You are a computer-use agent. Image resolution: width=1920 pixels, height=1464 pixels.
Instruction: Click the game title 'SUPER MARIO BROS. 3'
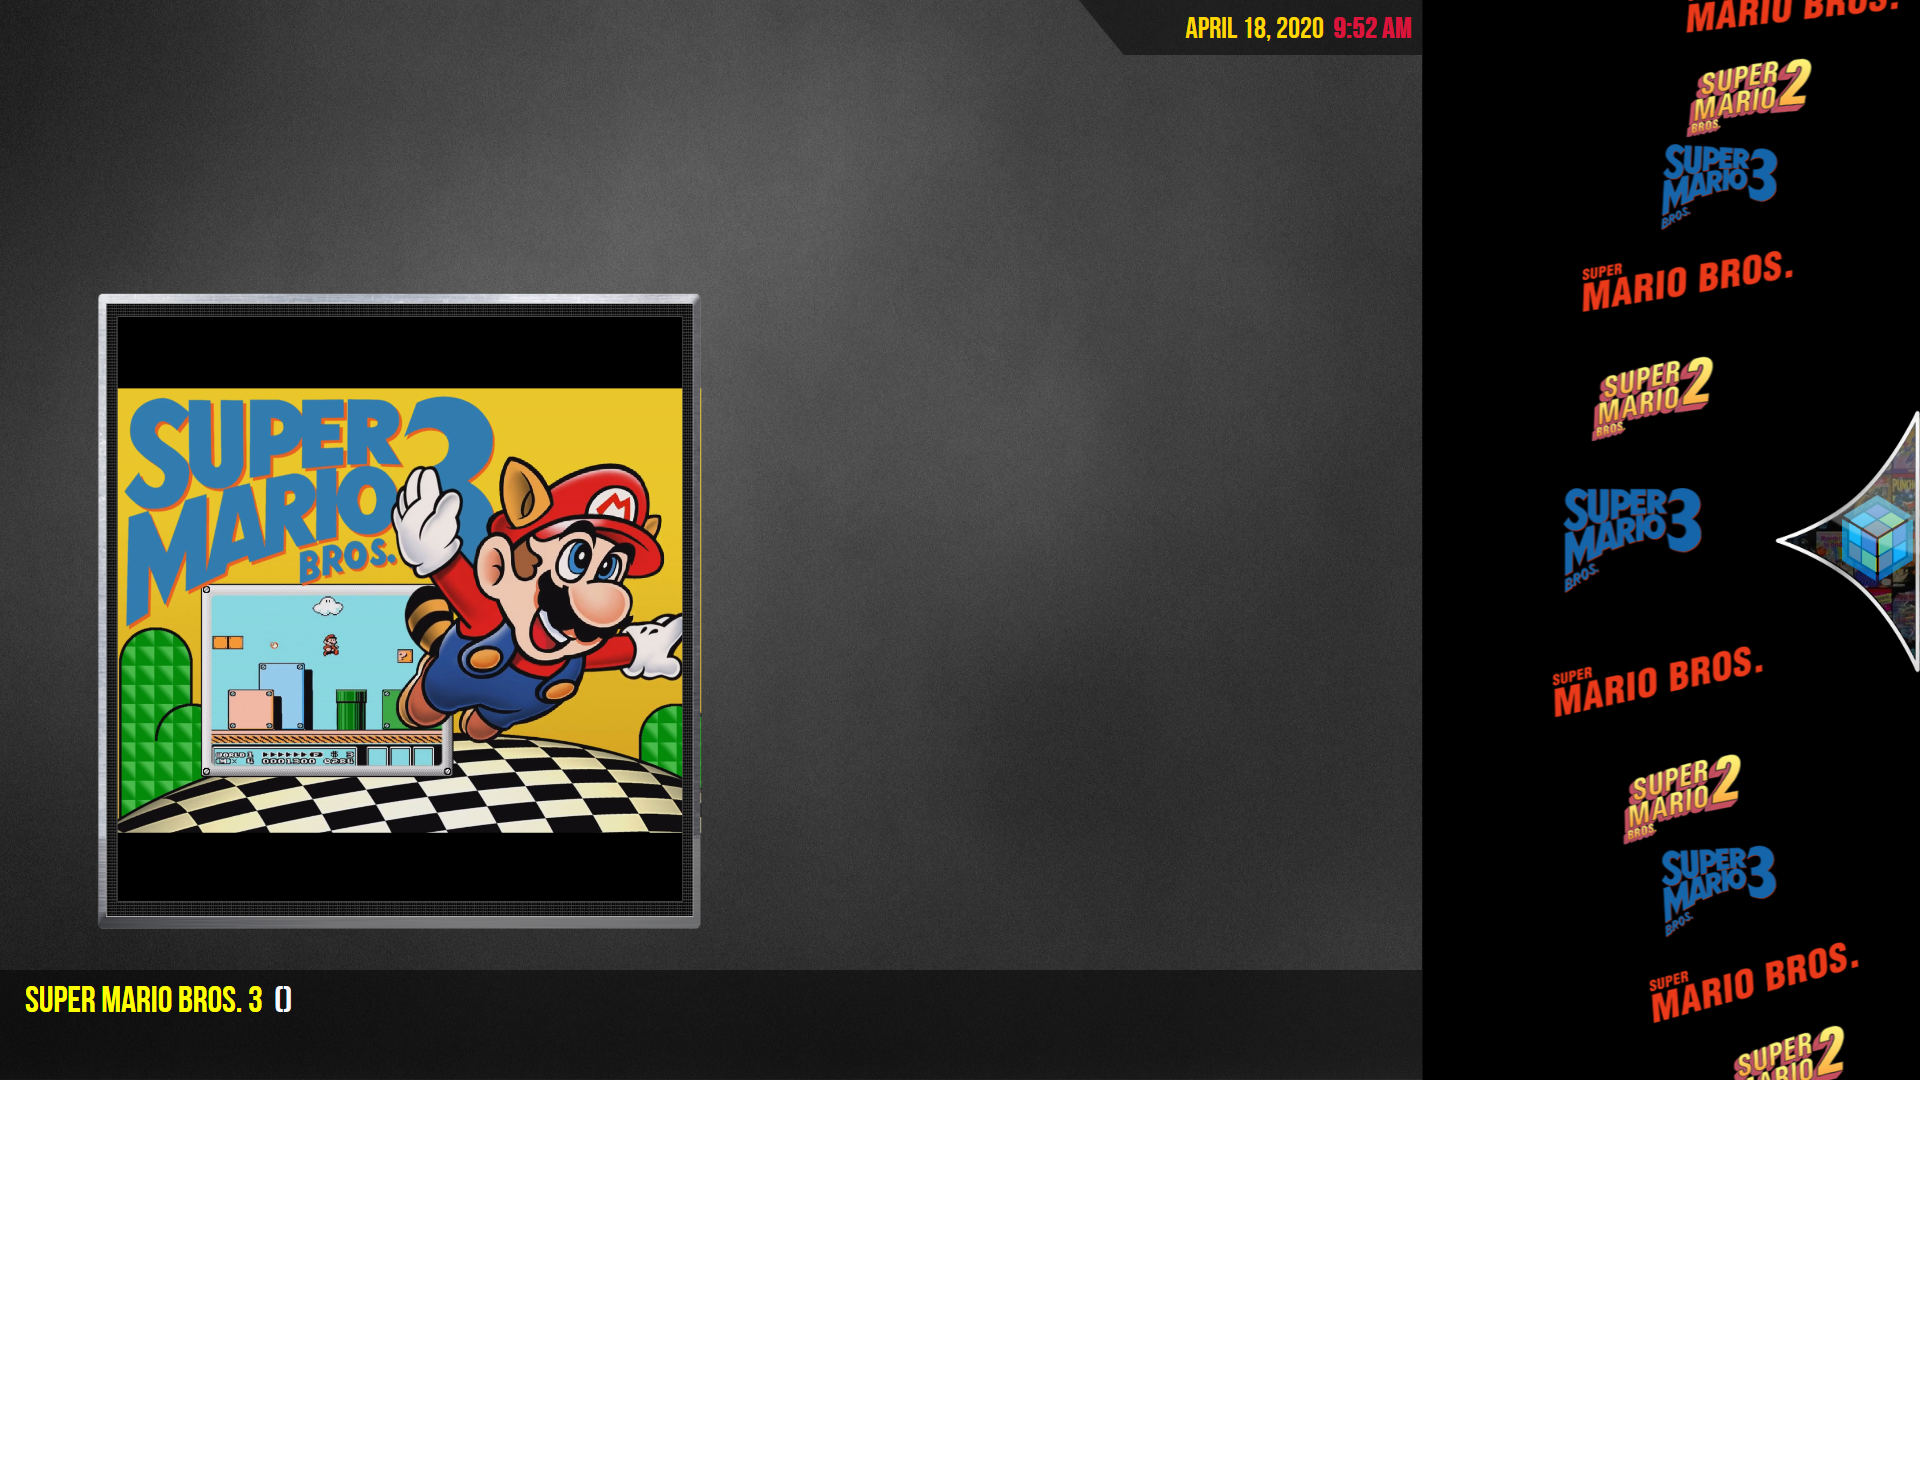point(144,1000)
